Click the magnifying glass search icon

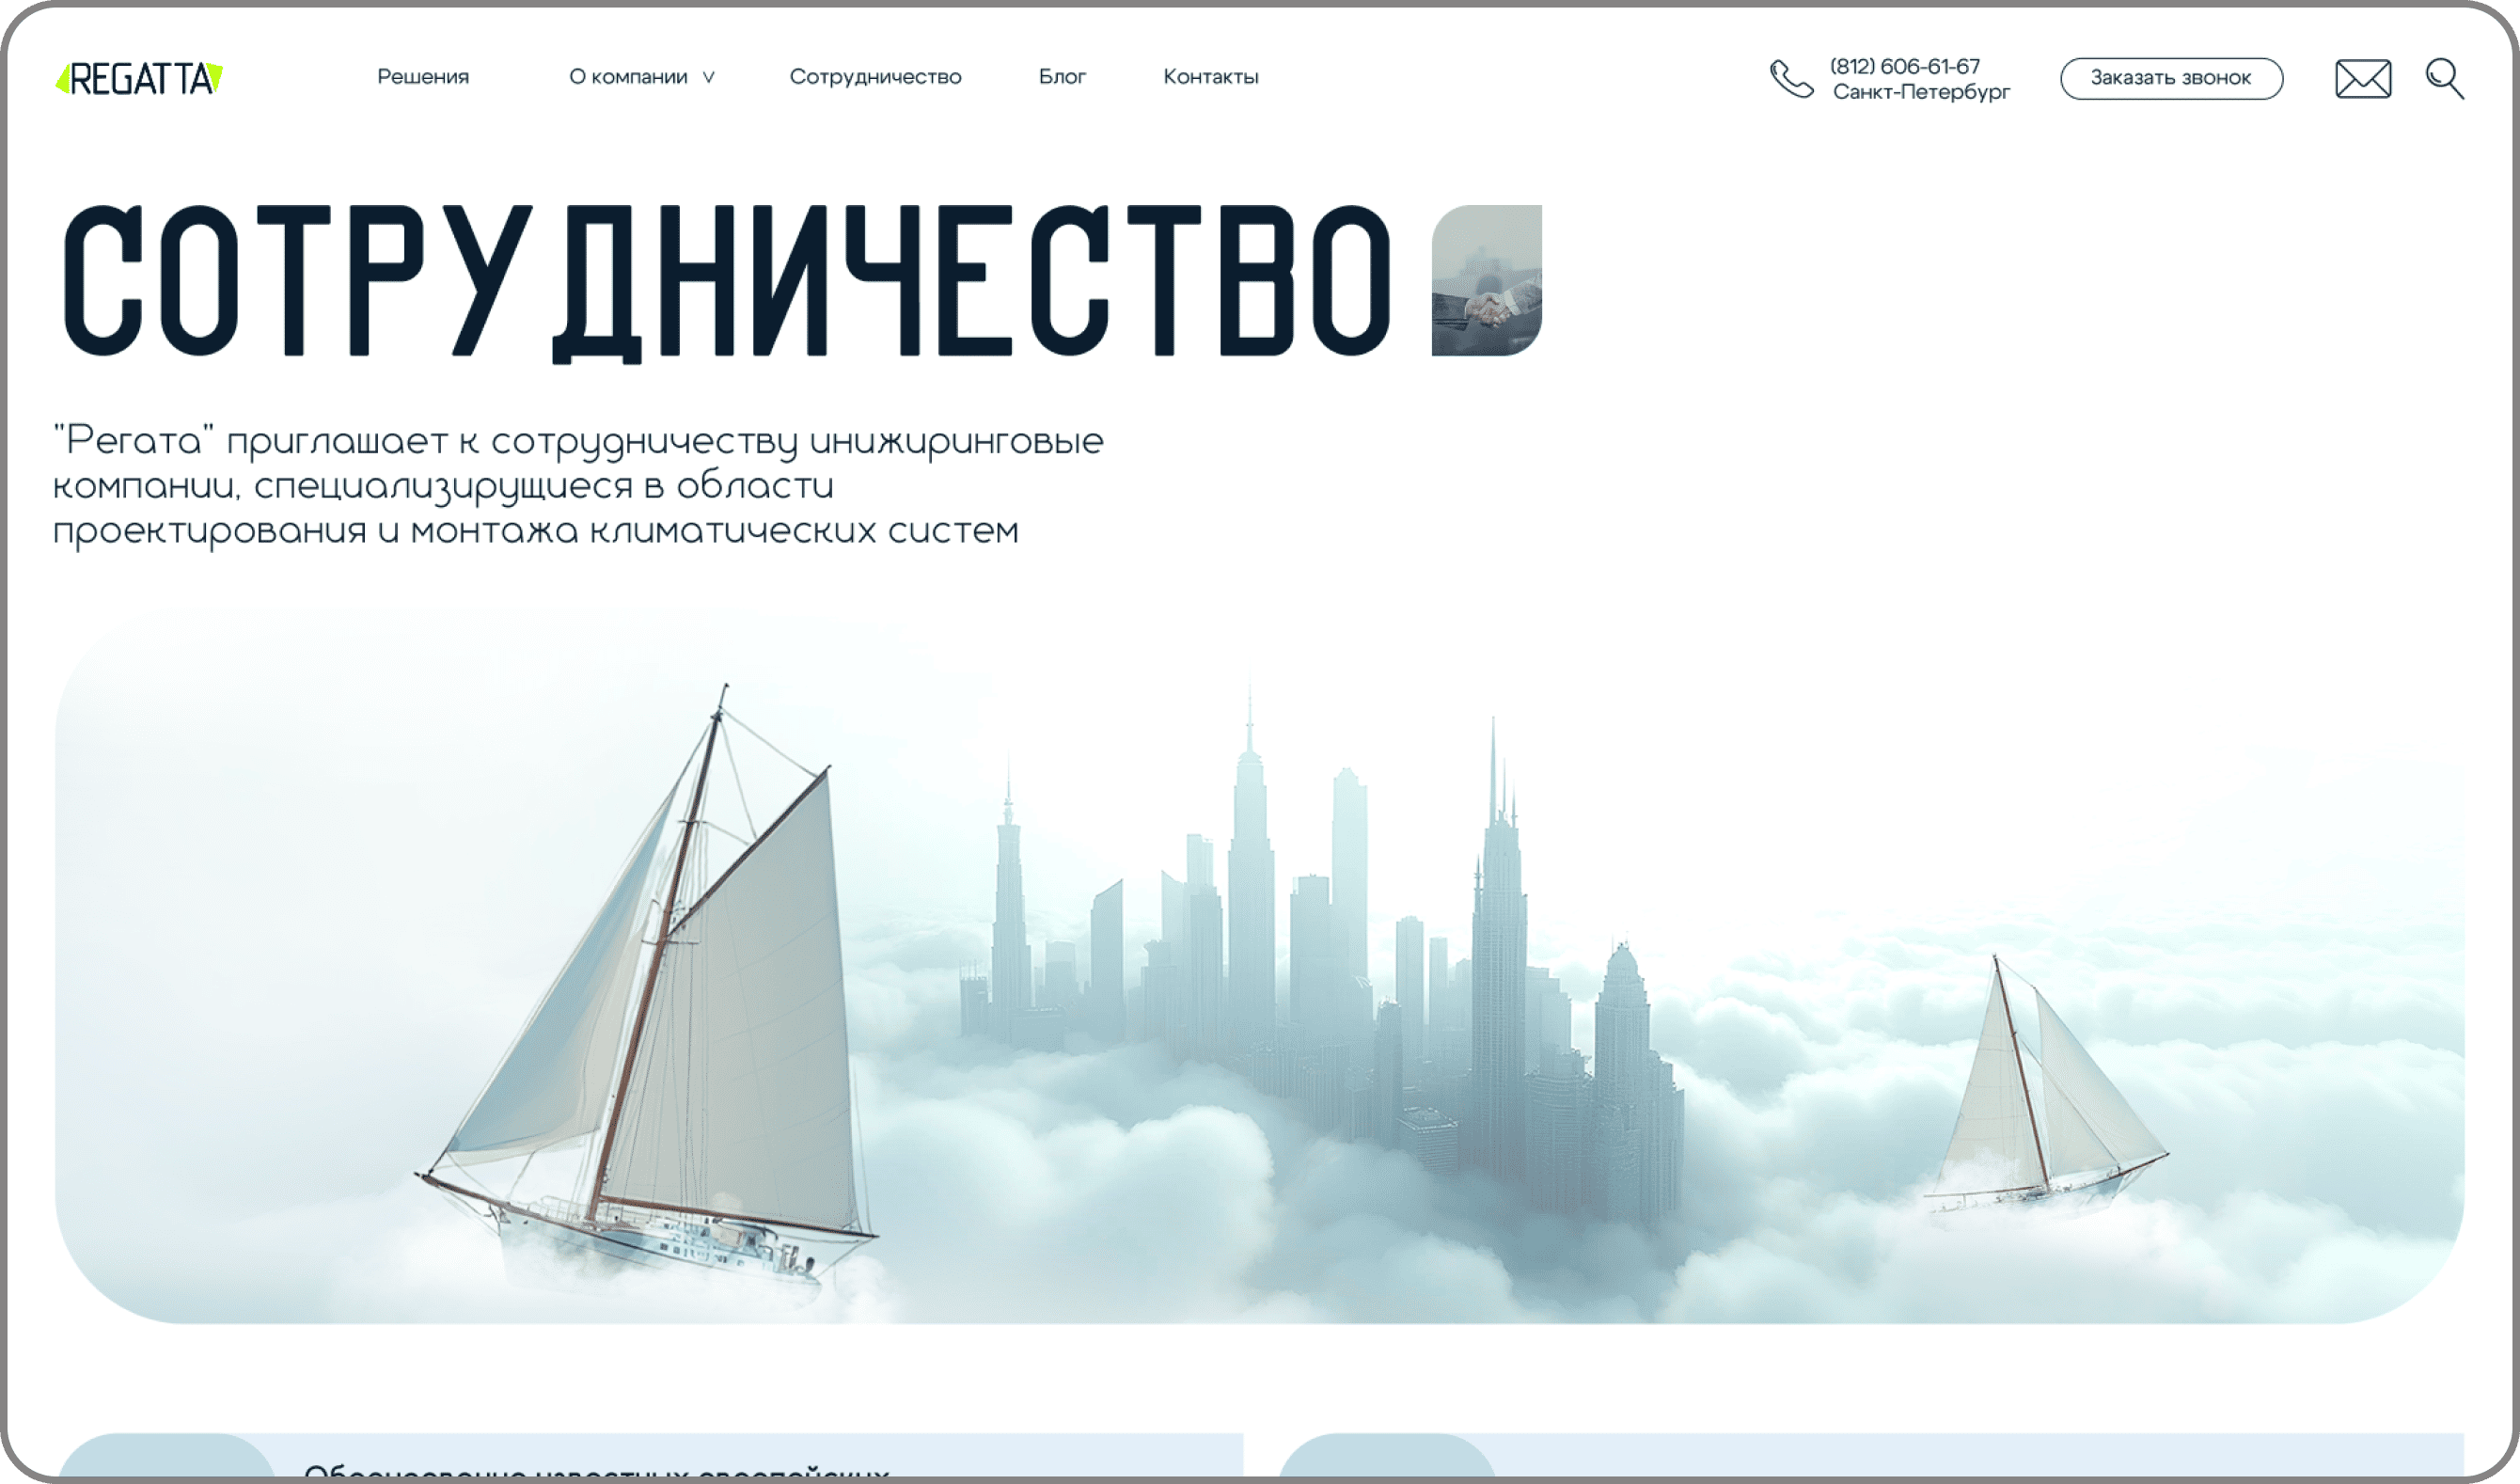(2444, 79)
